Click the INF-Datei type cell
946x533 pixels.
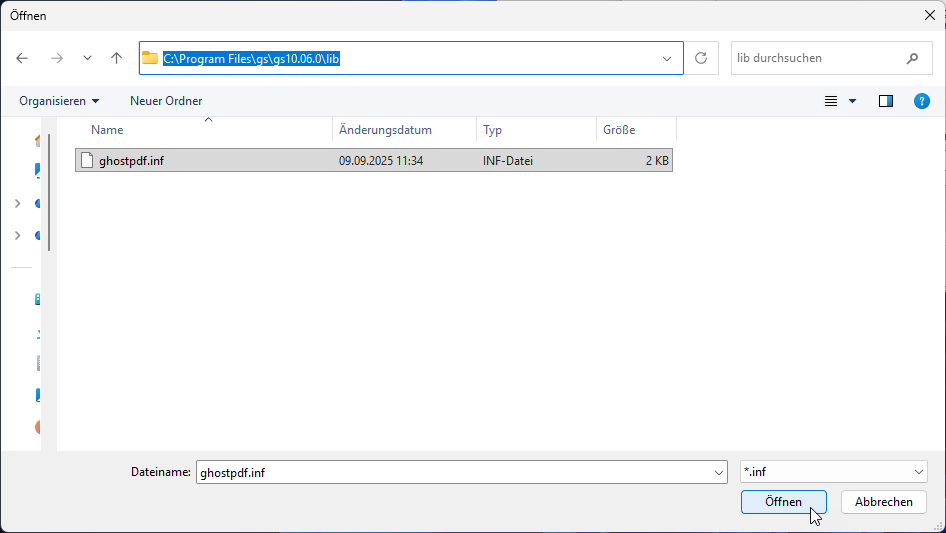tap(507, 161)
